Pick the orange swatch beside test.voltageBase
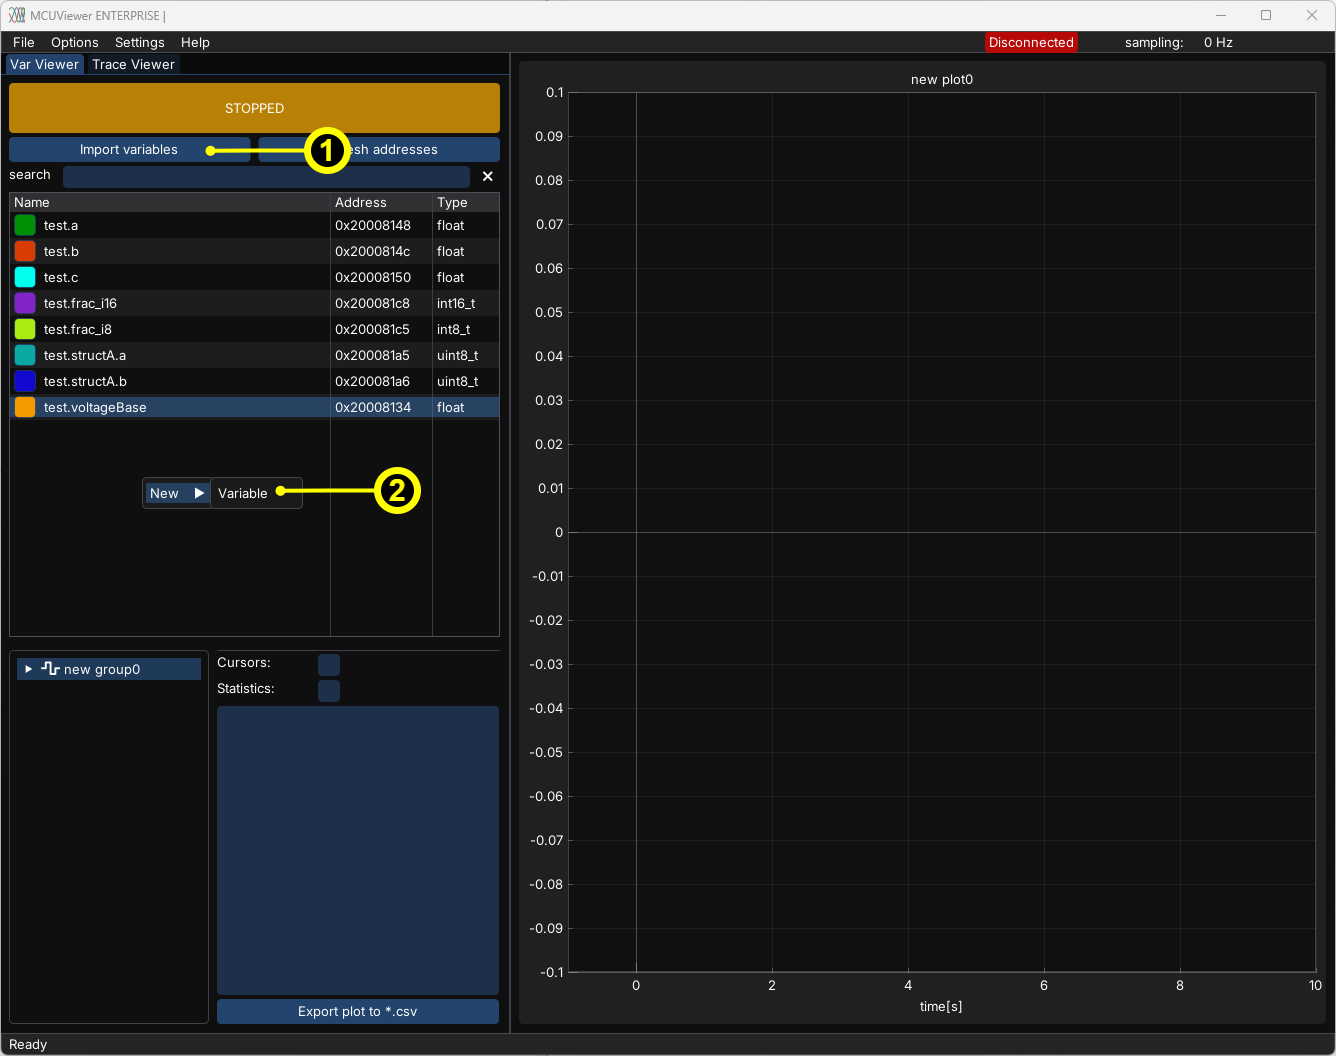Viewport: 1338px width, 1058px height. pyautogui.click(x=25, y=407)
